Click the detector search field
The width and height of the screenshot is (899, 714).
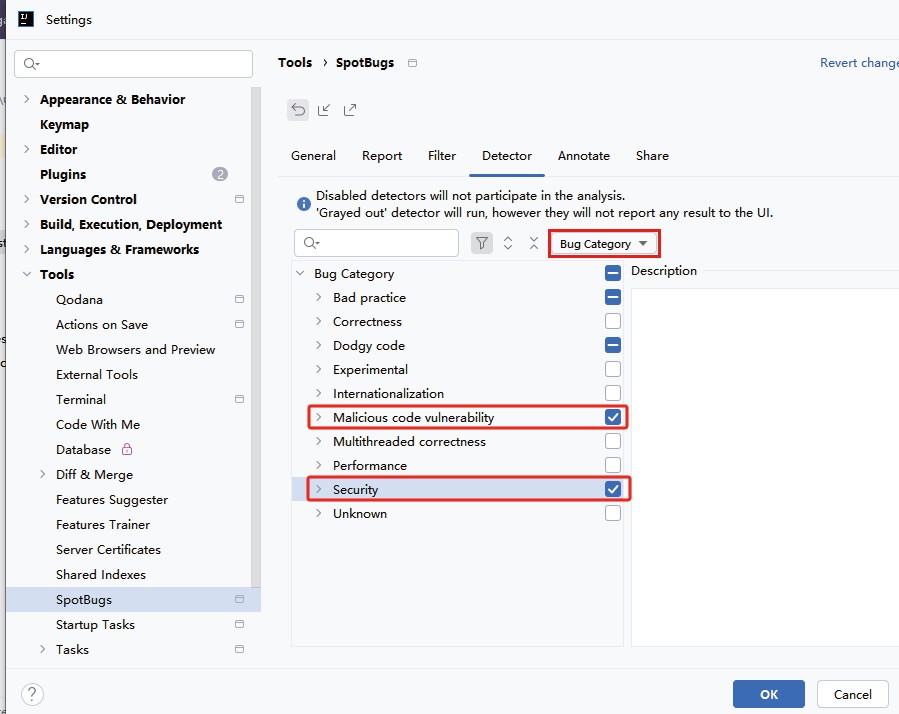376,243
